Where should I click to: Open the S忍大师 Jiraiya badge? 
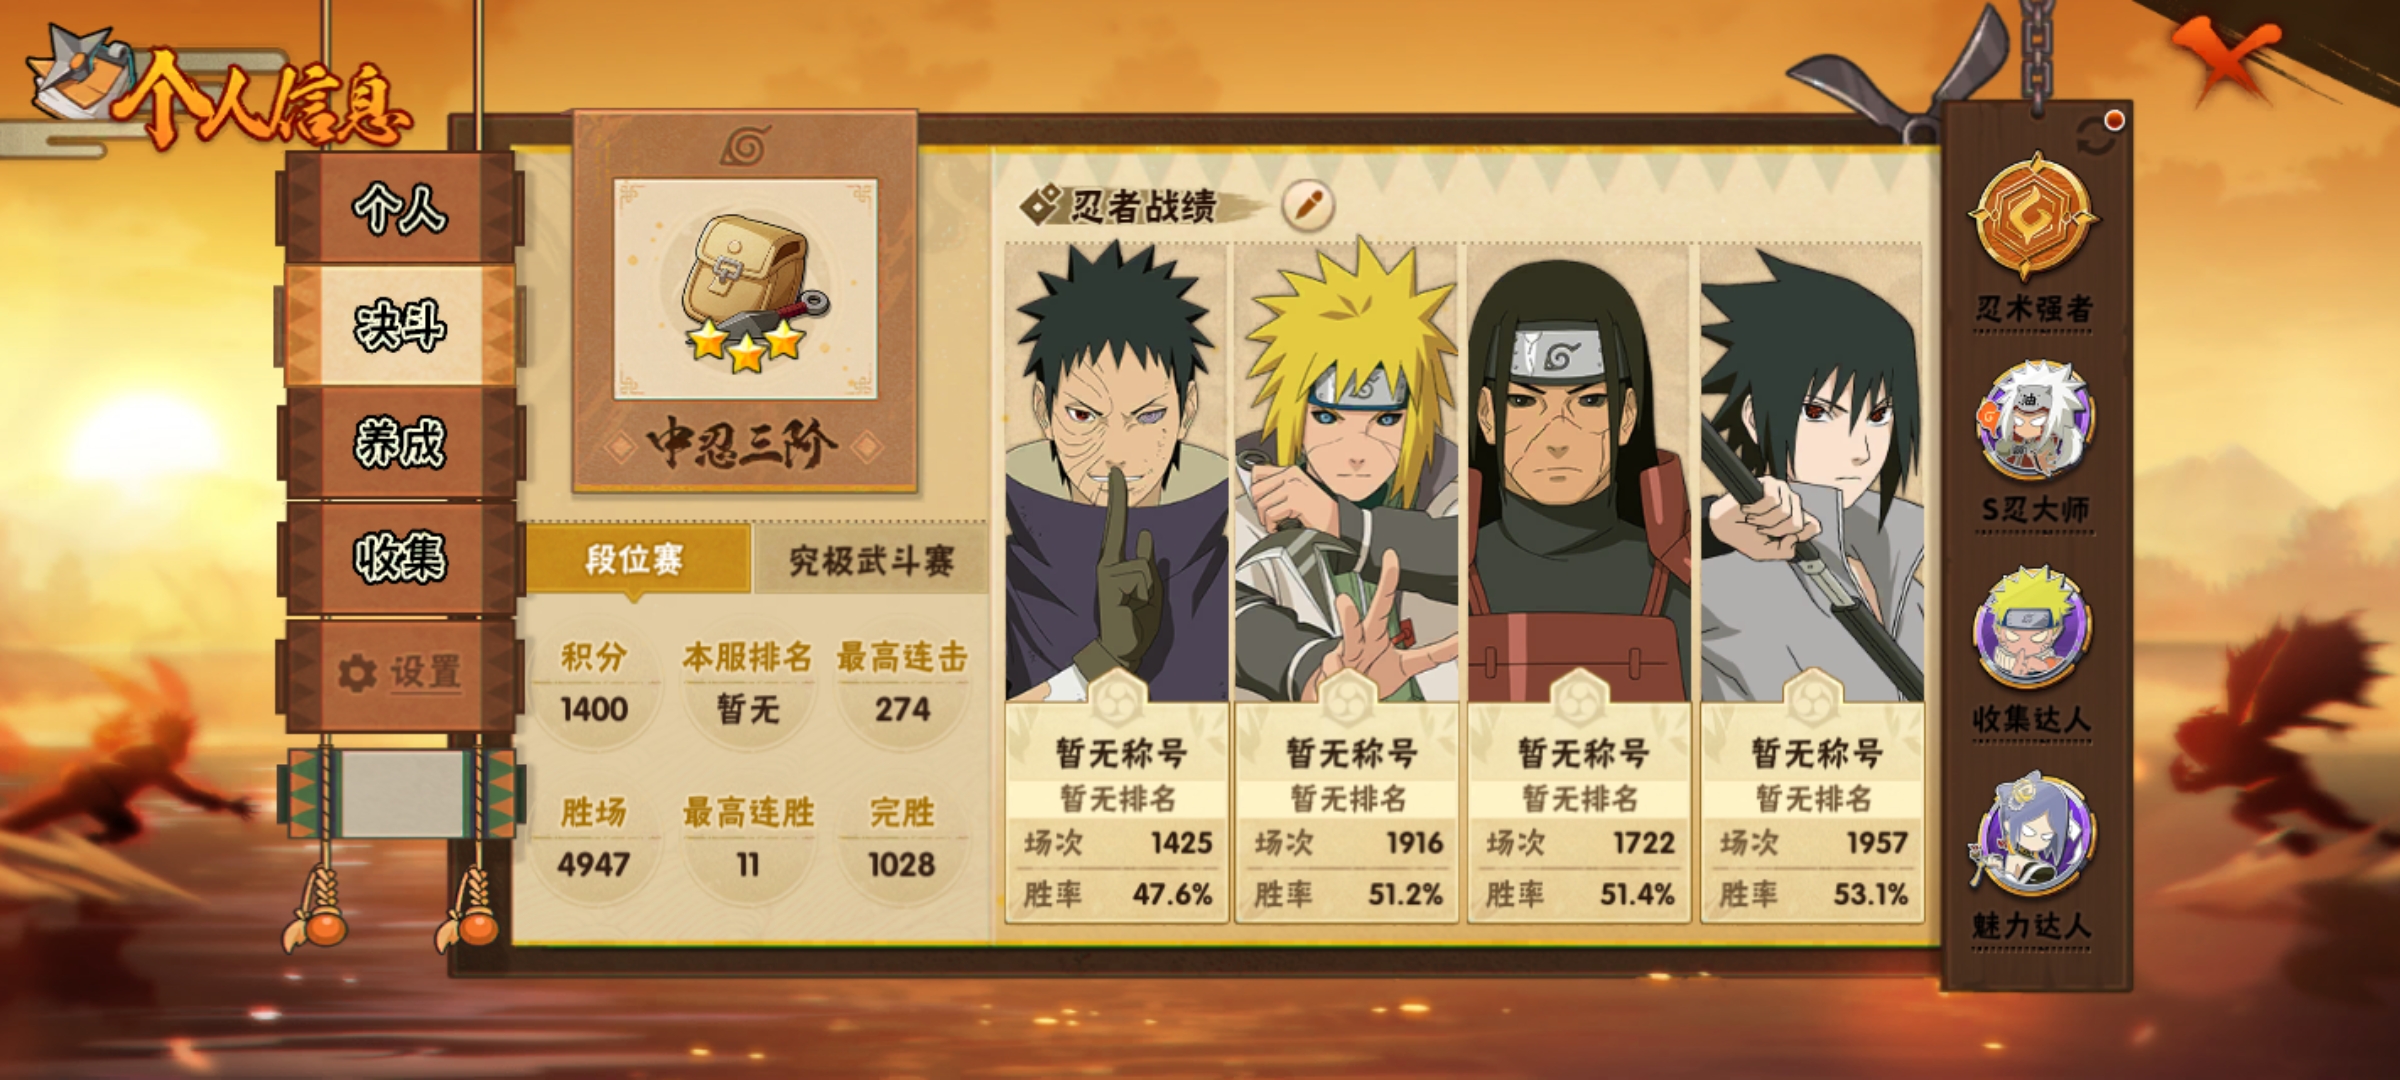coord(2033,445)
